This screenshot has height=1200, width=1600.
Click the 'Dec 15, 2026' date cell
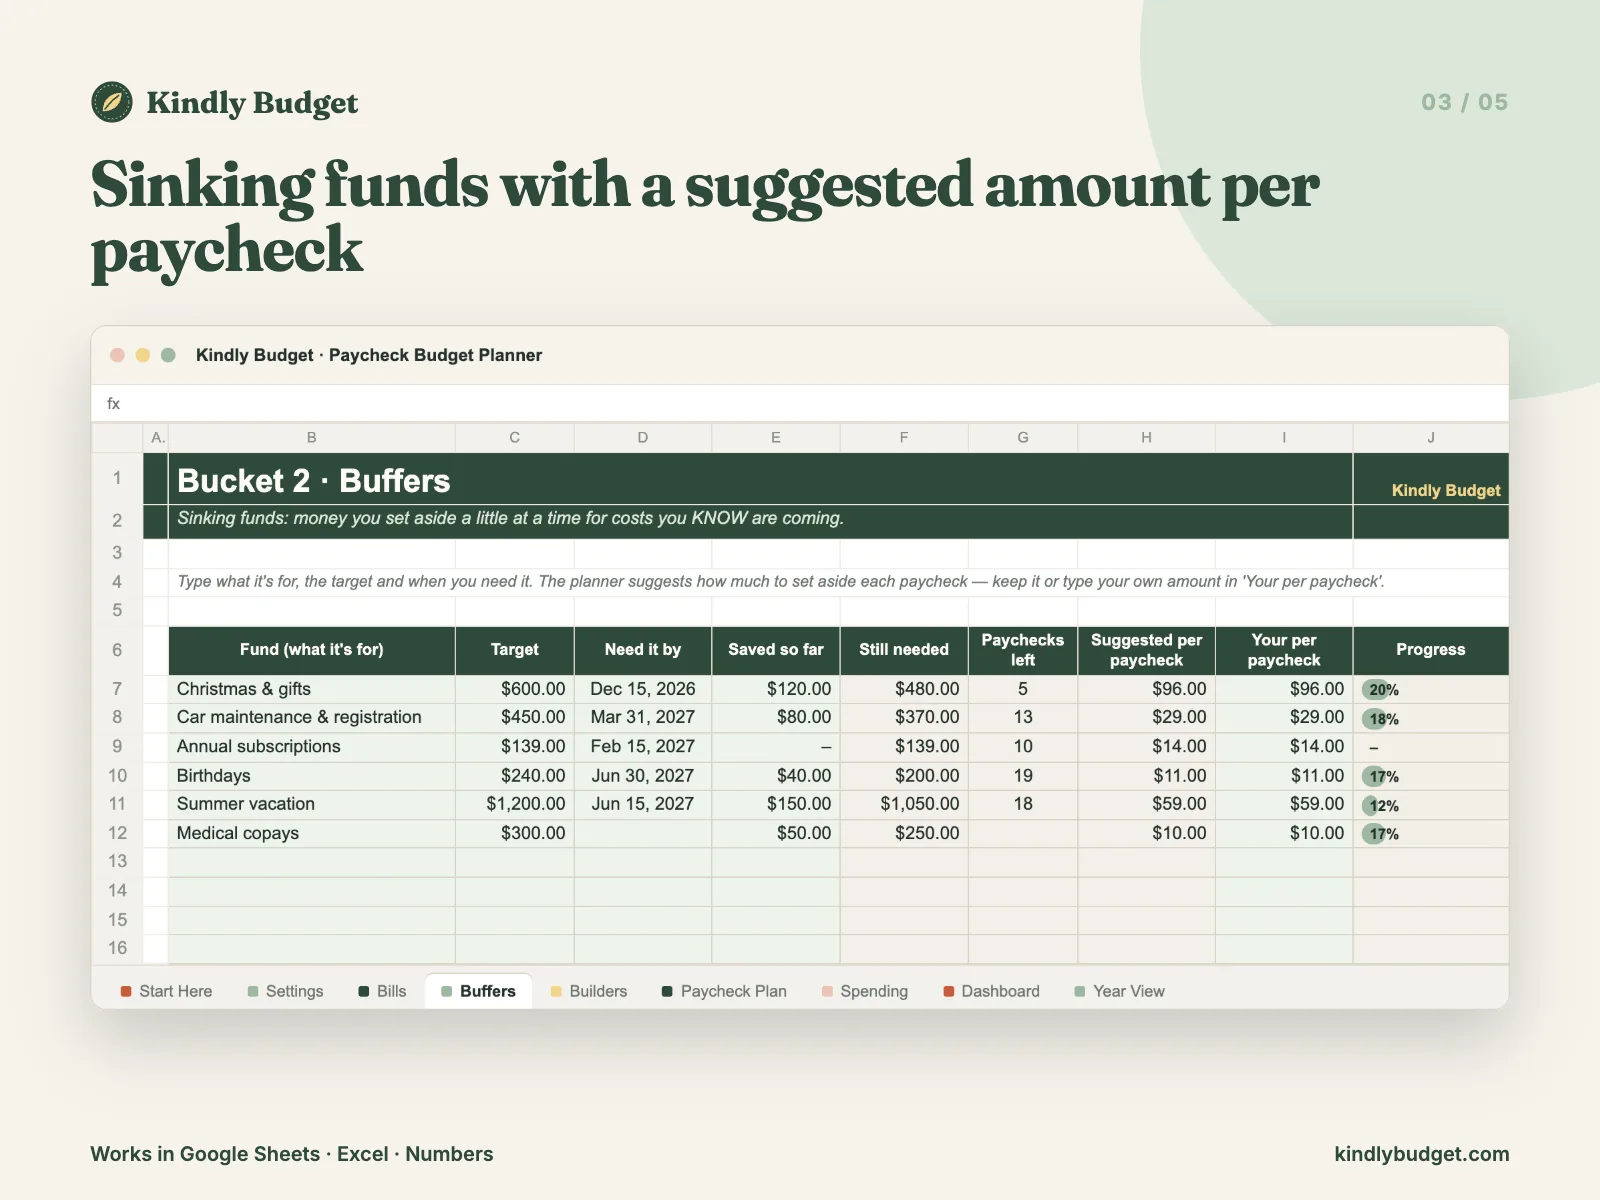pyautogui.click(x=643, y=689)
